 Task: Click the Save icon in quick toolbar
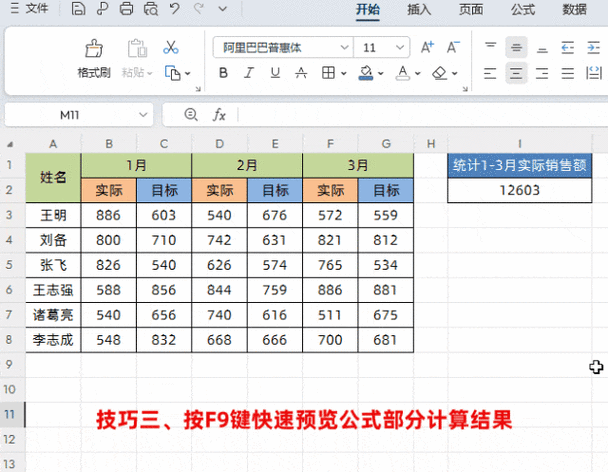78,9
